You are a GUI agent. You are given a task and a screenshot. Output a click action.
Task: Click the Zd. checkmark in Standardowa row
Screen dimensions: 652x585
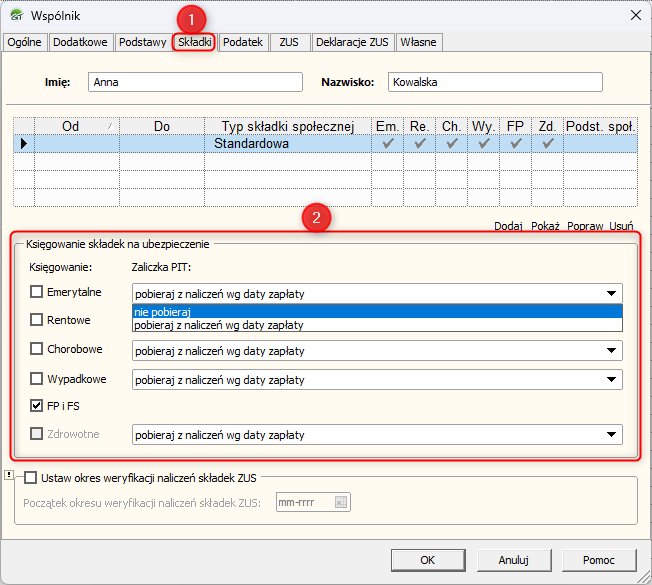click(x=547, y=144)
